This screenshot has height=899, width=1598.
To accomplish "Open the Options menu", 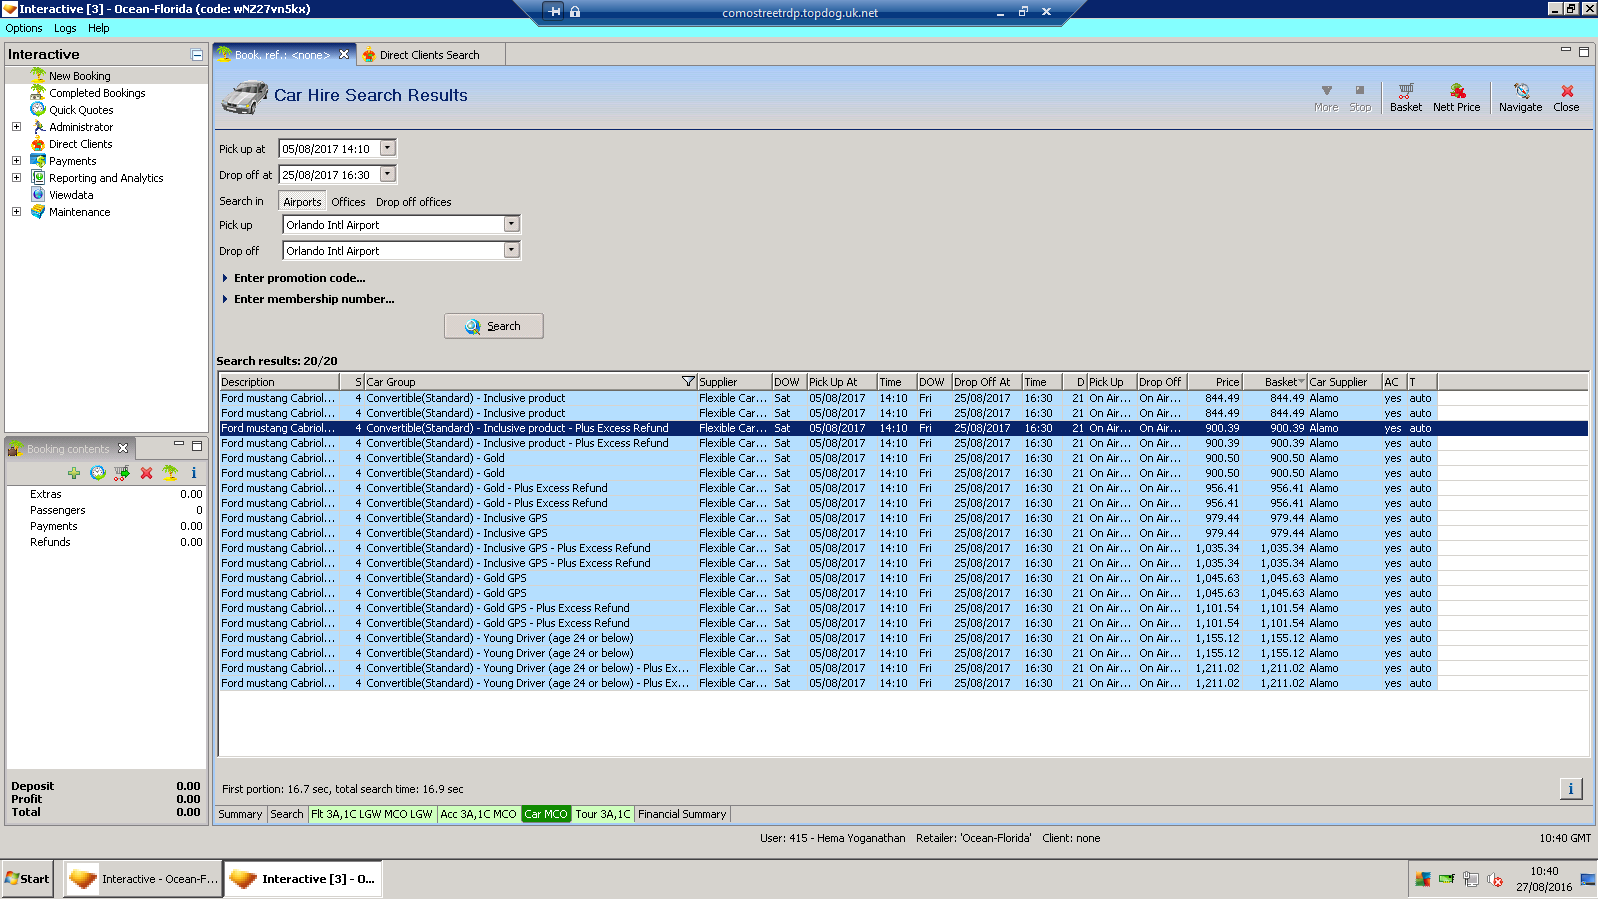I will (24, 28).
